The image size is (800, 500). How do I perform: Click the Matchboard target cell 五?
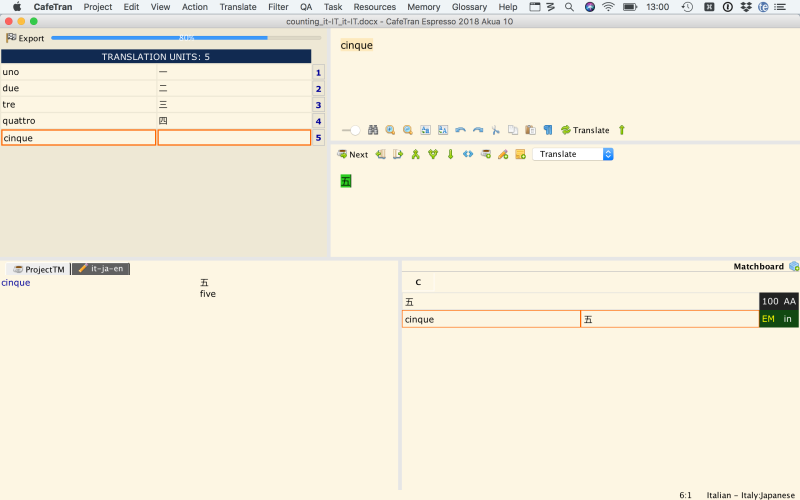point(670,319)
